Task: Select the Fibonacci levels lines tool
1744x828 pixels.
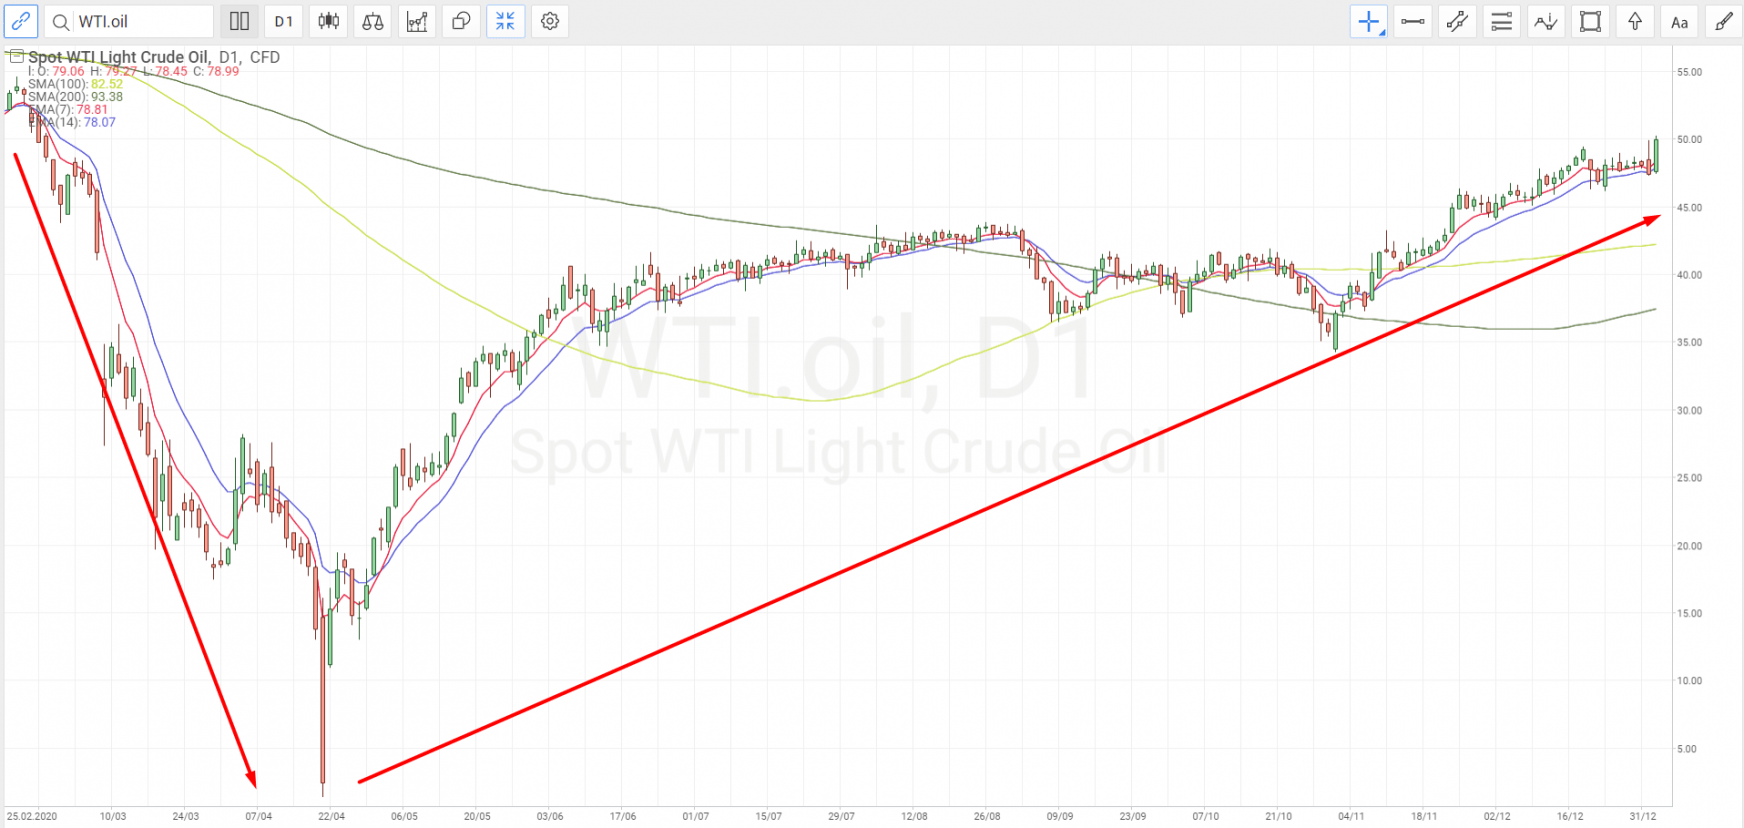Action: pos(1501,21)
